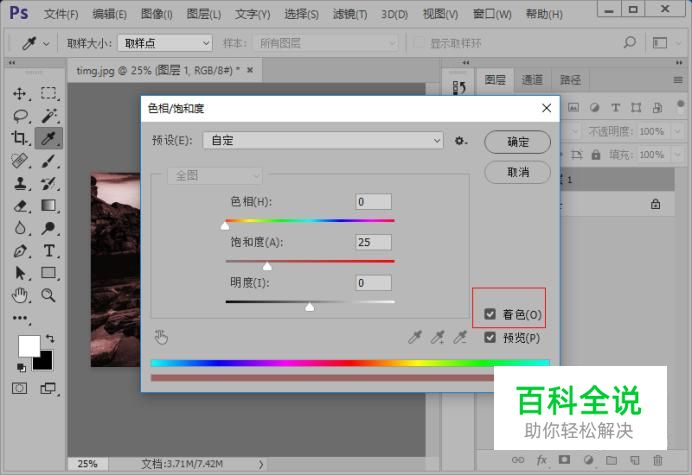Image resolution: width=692 pixels, height=475 pixels.
Task: Swap foreground and background colors
Action: point(50,338)
